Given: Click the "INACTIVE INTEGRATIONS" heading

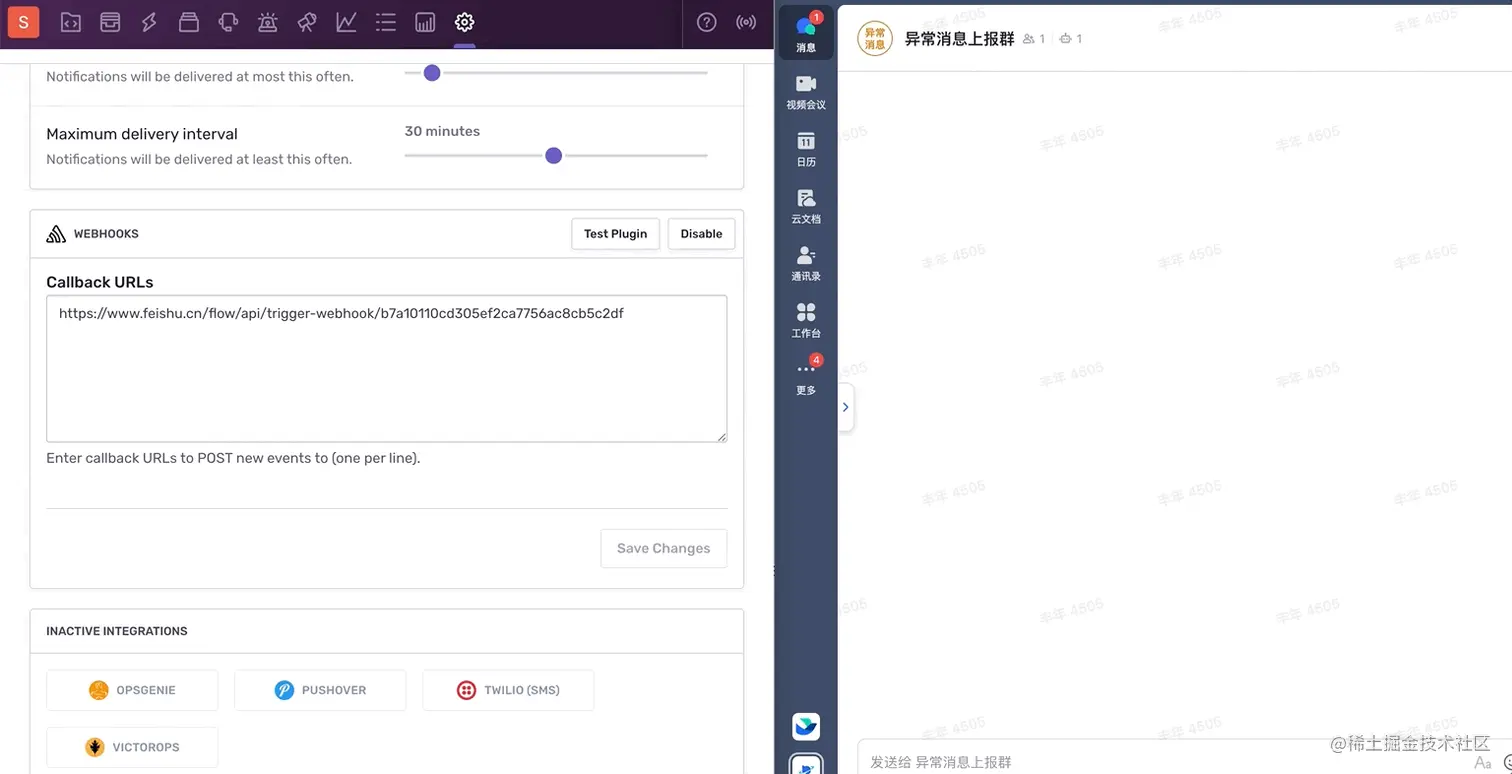Looking at the screenshot, I should pyautogui.click(x=117, y=631).
